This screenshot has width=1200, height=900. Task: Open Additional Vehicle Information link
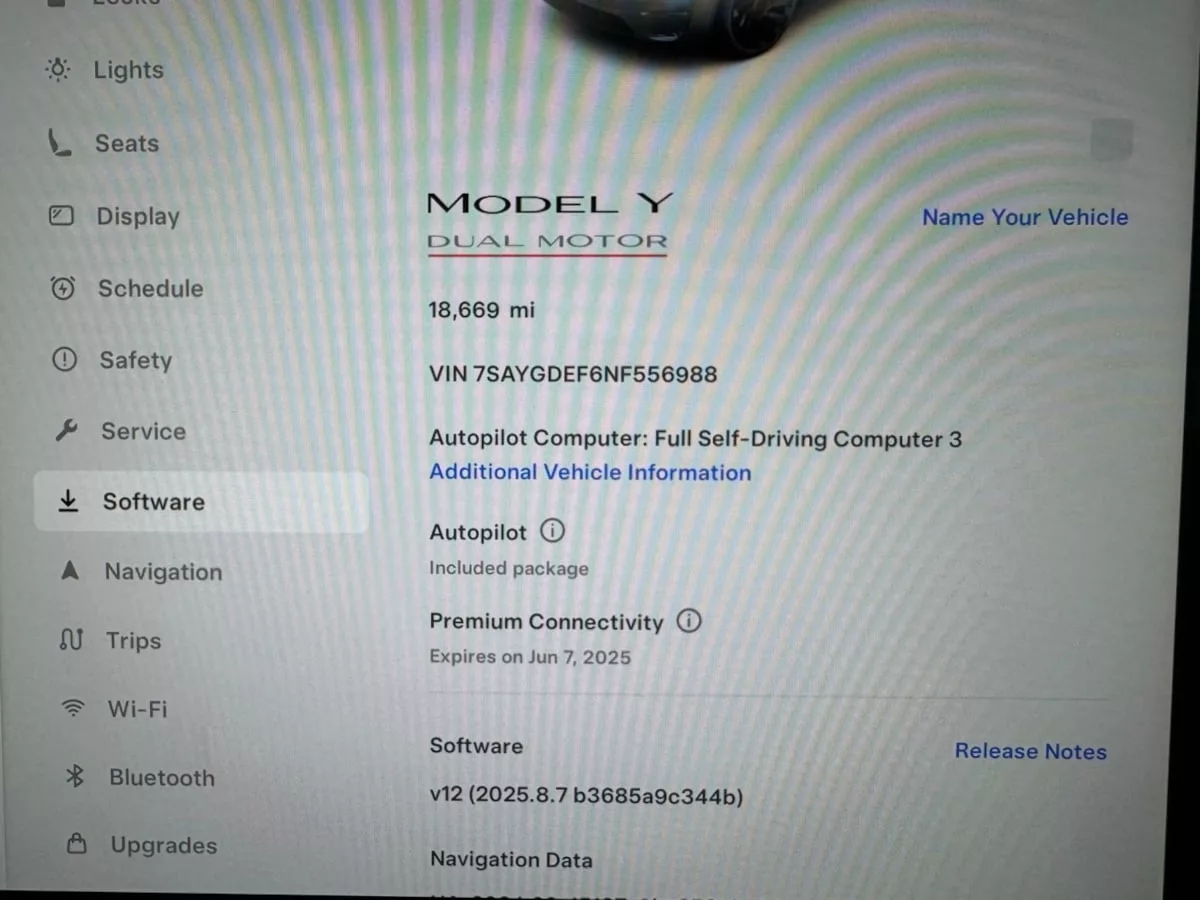590,472
